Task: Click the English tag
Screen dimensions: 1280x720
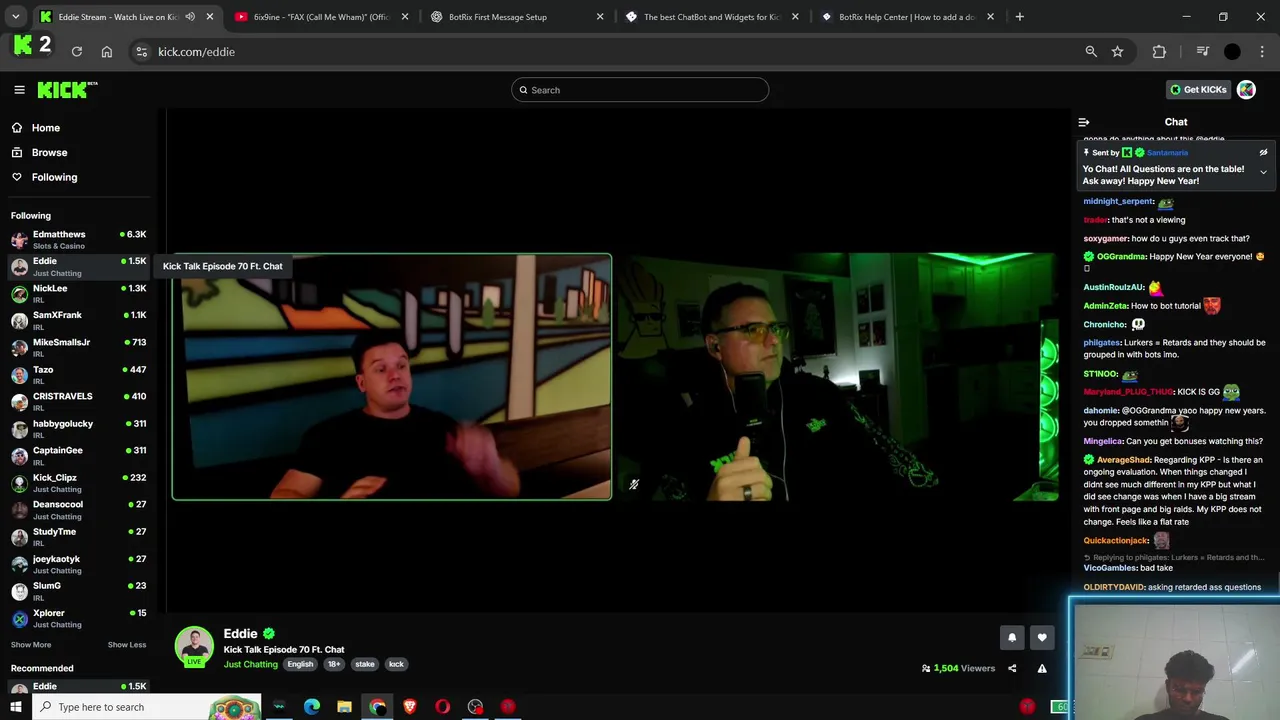Action: click(x=300, y=664)
